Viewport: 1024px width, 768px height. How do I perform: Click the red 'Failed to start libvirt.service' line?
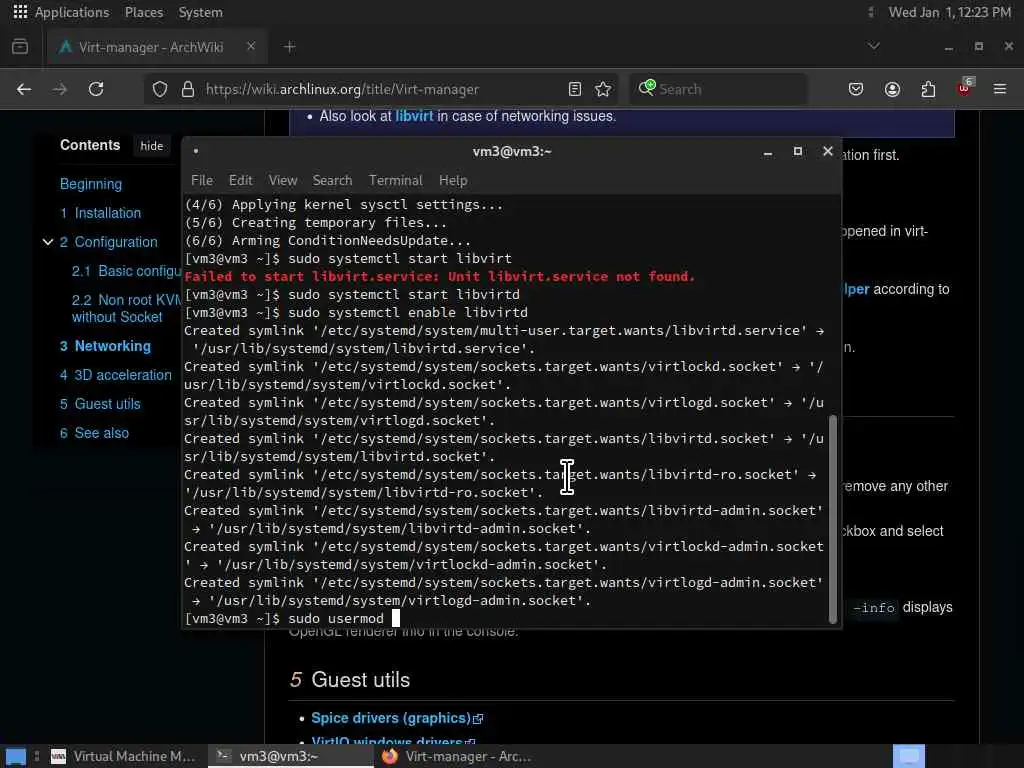click(x=440, y=276)
